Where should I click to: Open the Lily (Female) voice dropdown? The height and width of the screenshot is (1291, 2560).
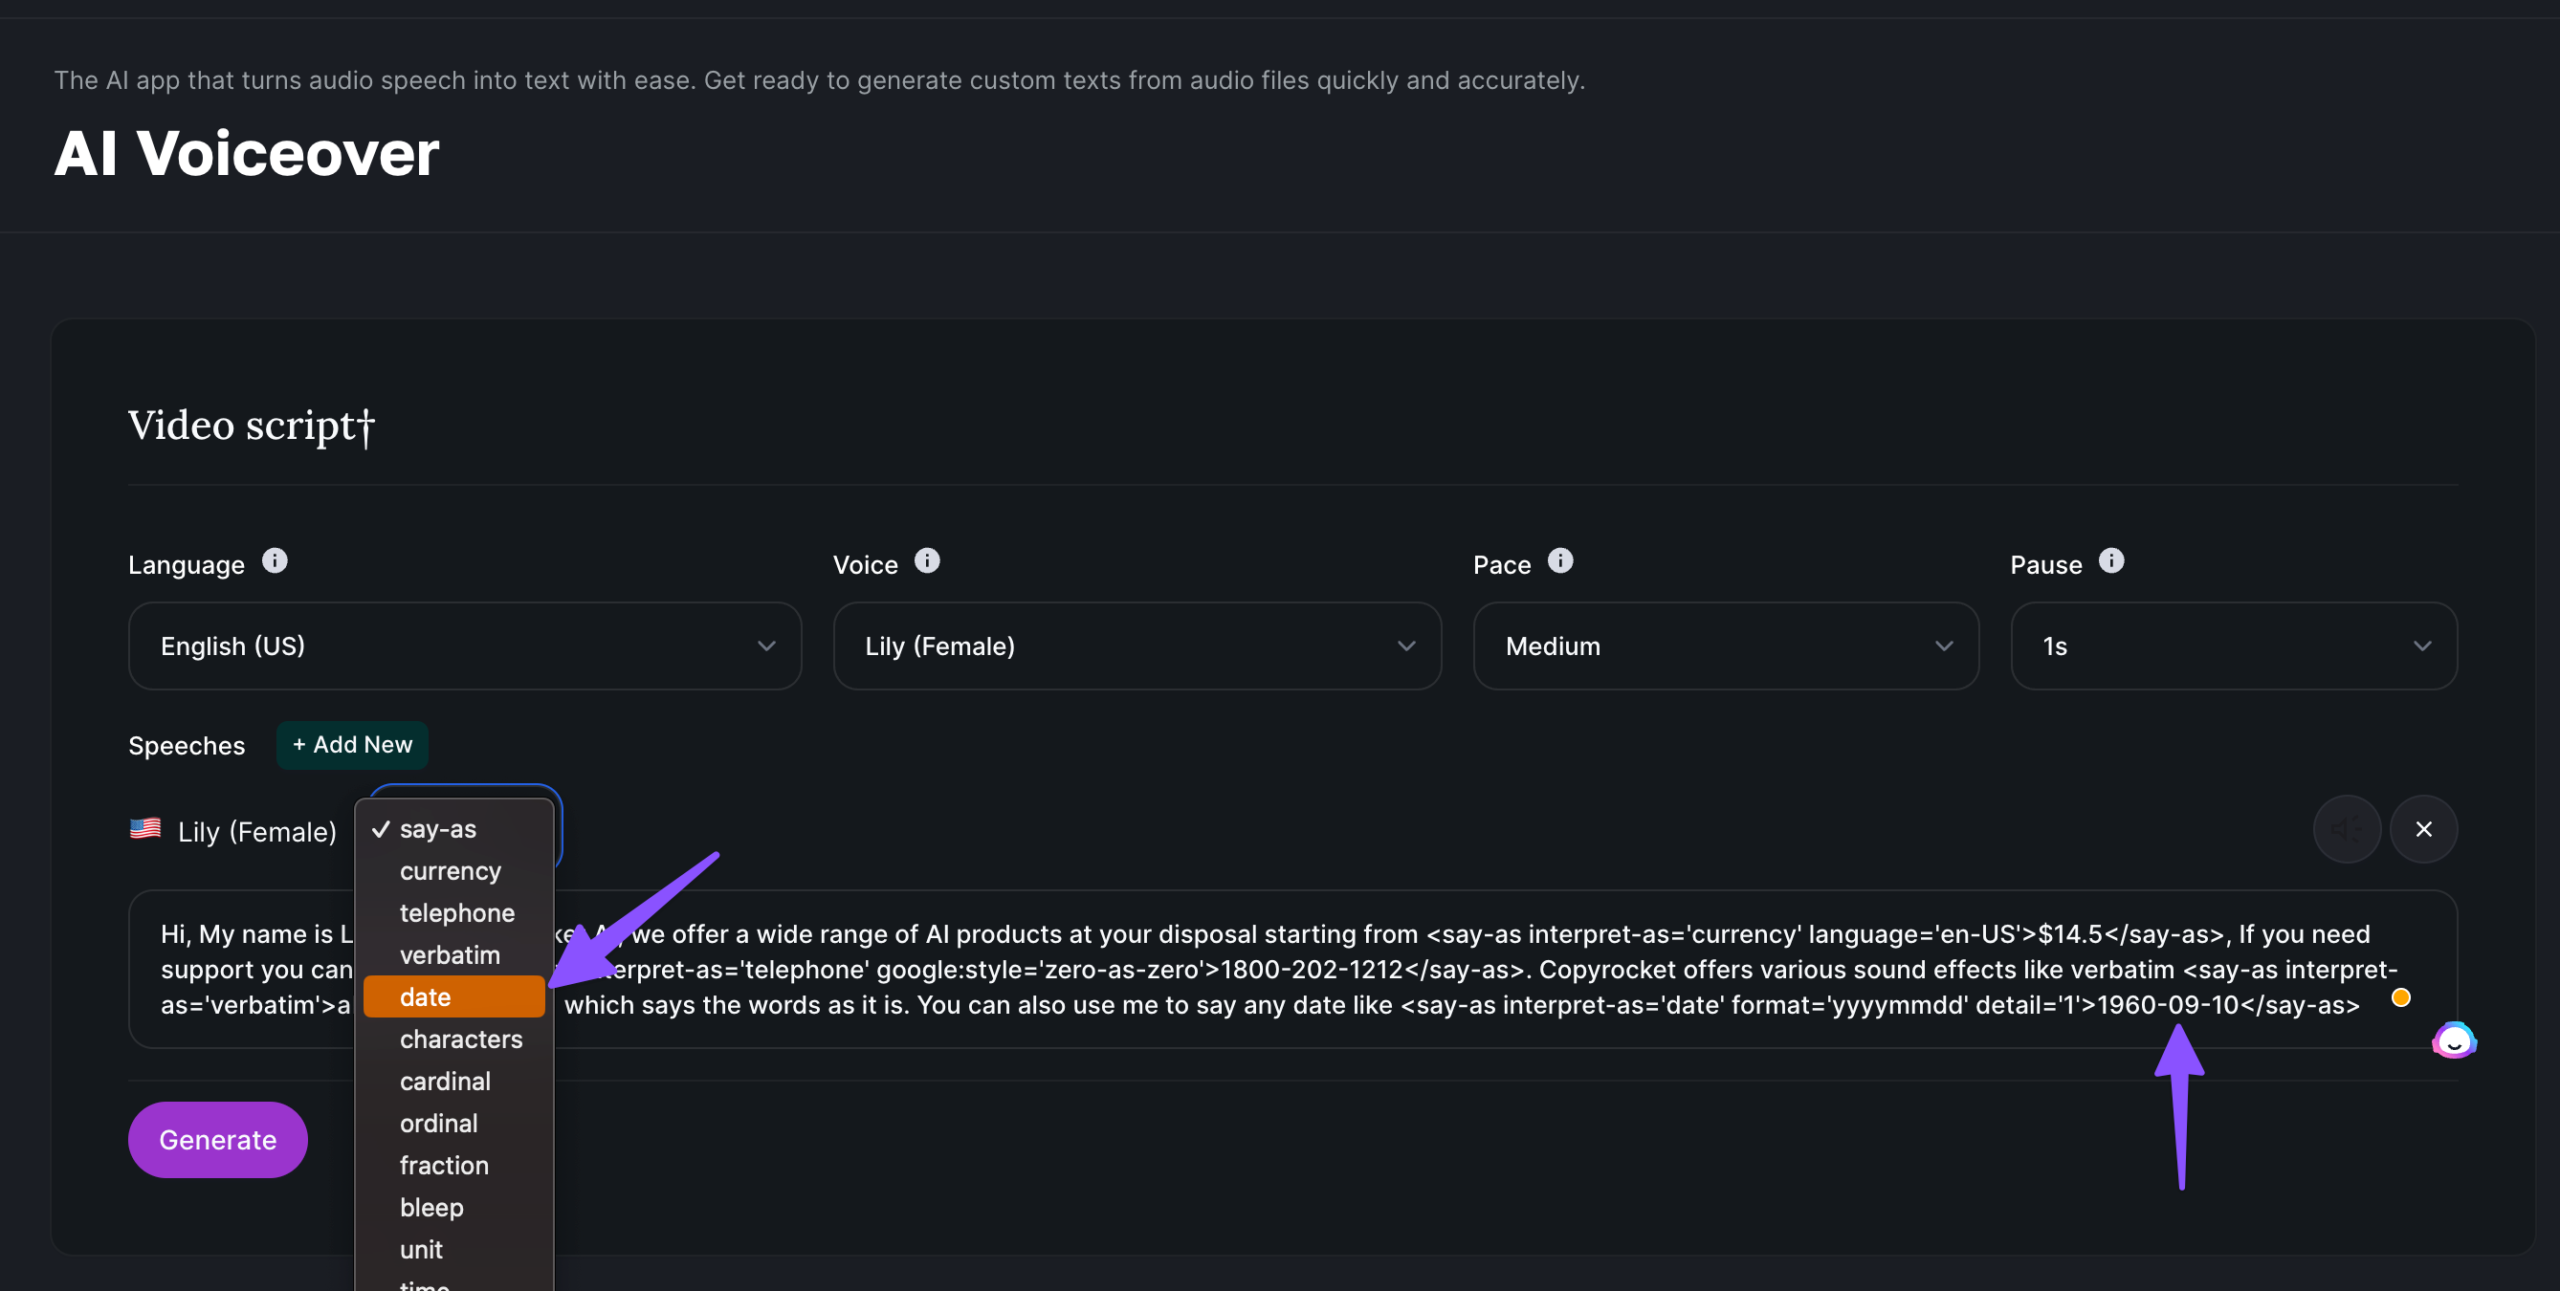[1137, 646]
